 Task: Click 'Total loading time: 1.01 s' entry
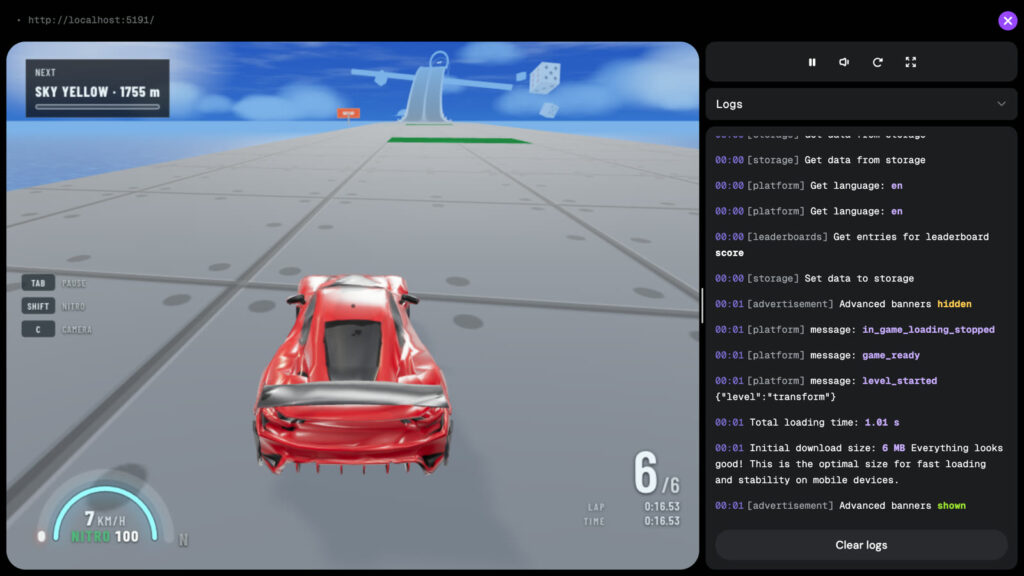point(807,423)
